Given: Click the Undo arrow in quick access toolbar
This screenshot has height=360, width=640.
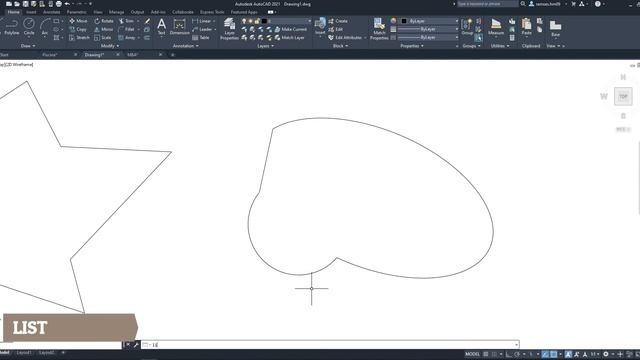Looking at the screenshot, I should 67,4.
